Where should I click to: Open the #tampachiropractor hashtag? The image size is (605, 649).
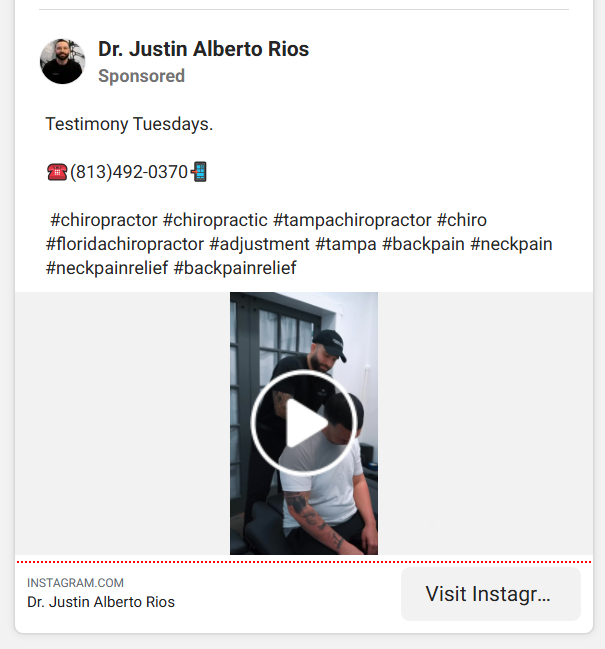[352, 220]
